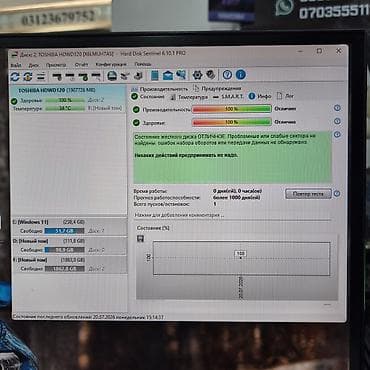
Task: Click the 'Отлично' text beside Производительность
Action: [285, 109]
